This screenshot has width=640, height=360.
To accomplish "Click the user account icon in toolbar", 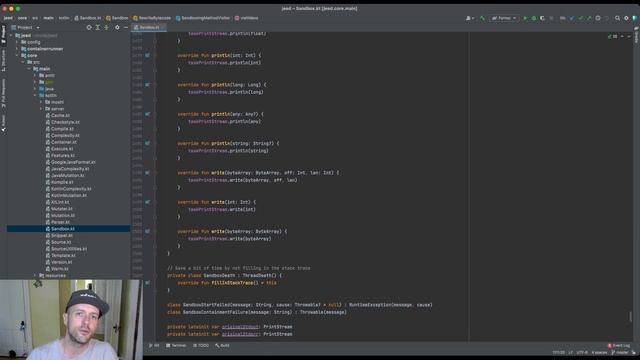I will coord(469,18).
